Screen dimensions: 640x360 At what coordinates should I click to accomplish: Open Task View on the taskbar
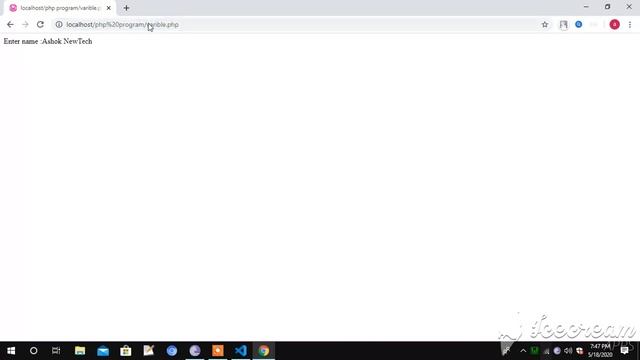pyautogui.click(x=56, y=351)
